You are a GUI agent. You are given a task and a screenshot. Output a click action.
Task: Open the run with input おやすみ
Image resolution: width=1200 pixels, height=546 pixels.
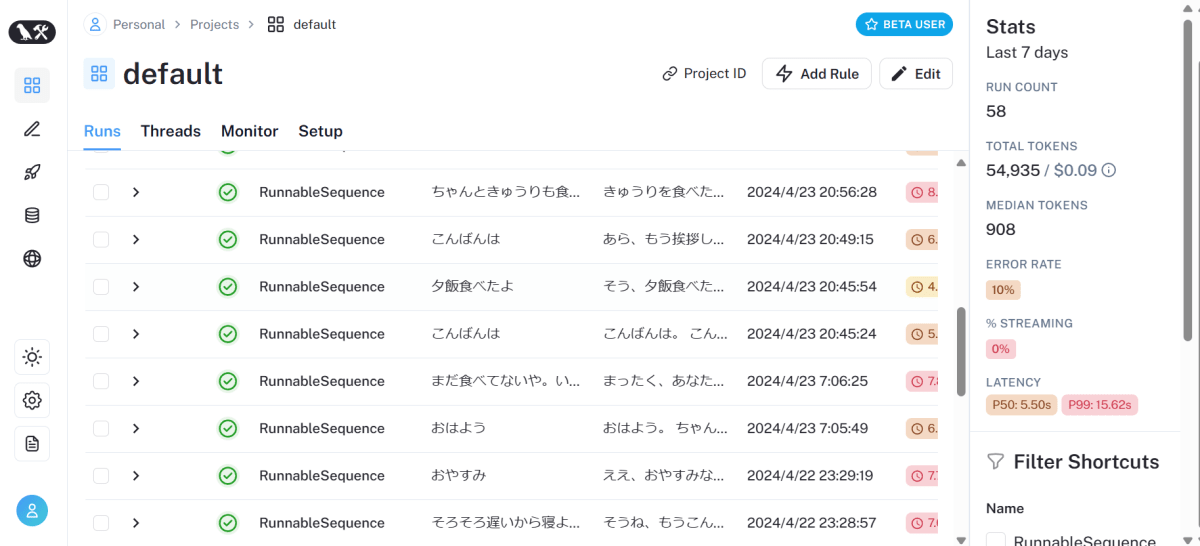458,475
